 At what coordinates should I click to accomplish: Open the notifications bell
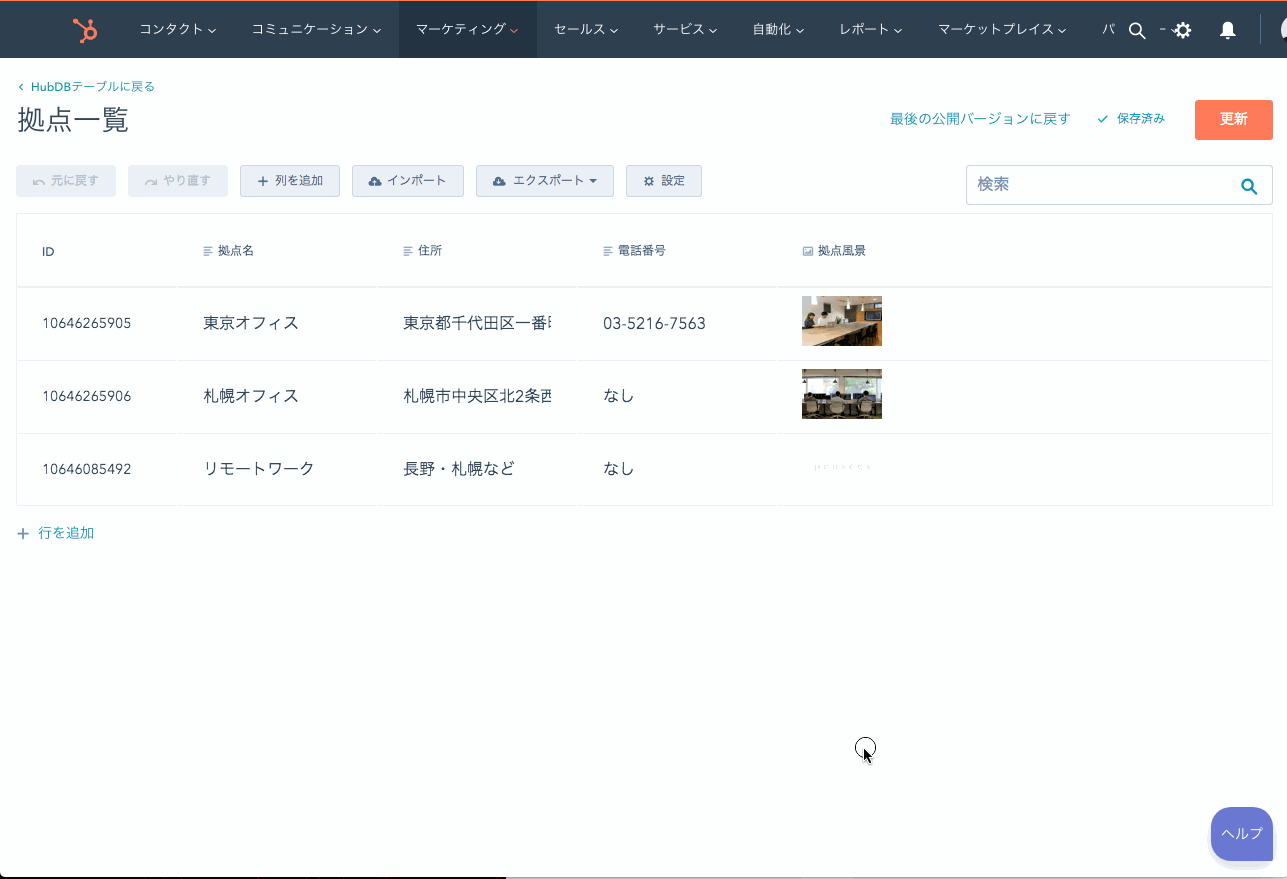click(1228, 31)
